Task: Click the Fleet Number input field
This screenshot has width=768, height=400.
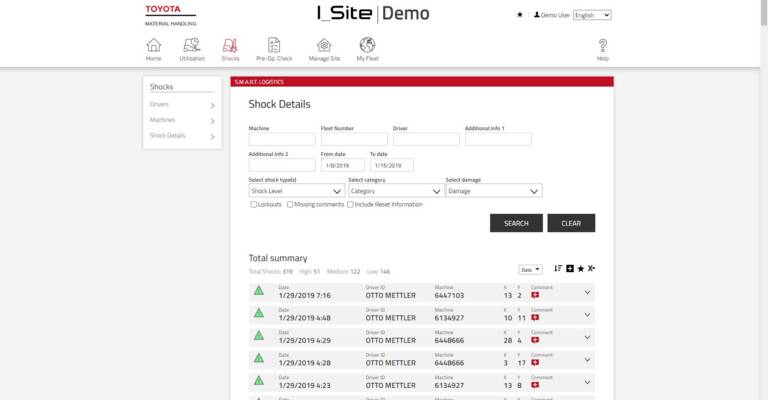Action: [x=353, y=140]
